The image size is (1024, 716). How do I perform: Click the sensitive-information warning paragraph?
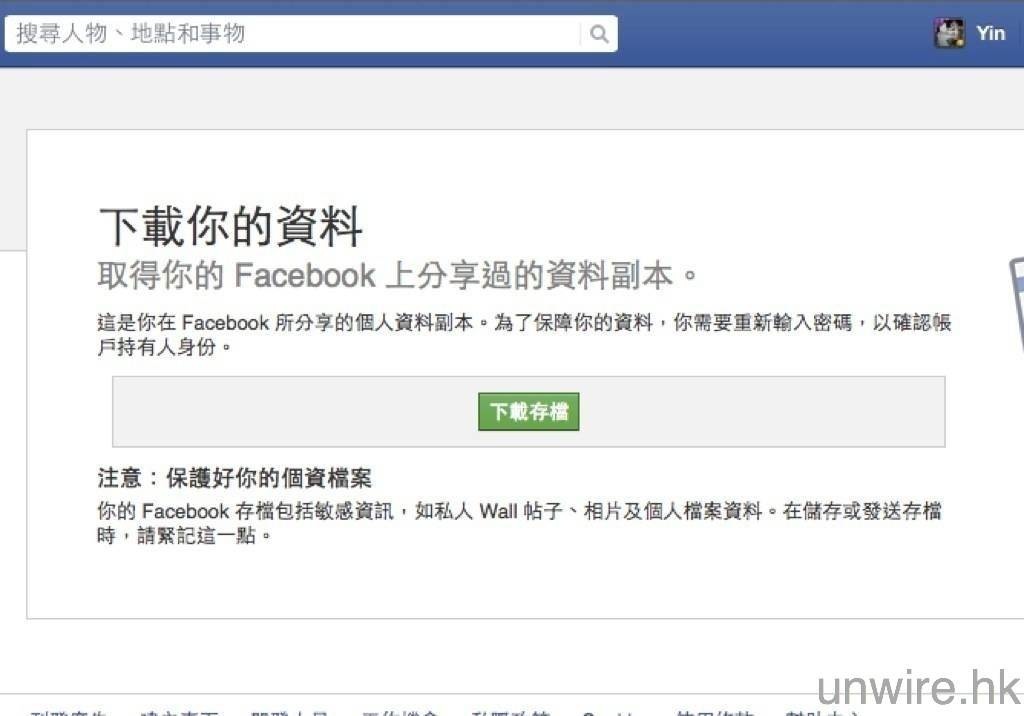click(x=520, y=523)
